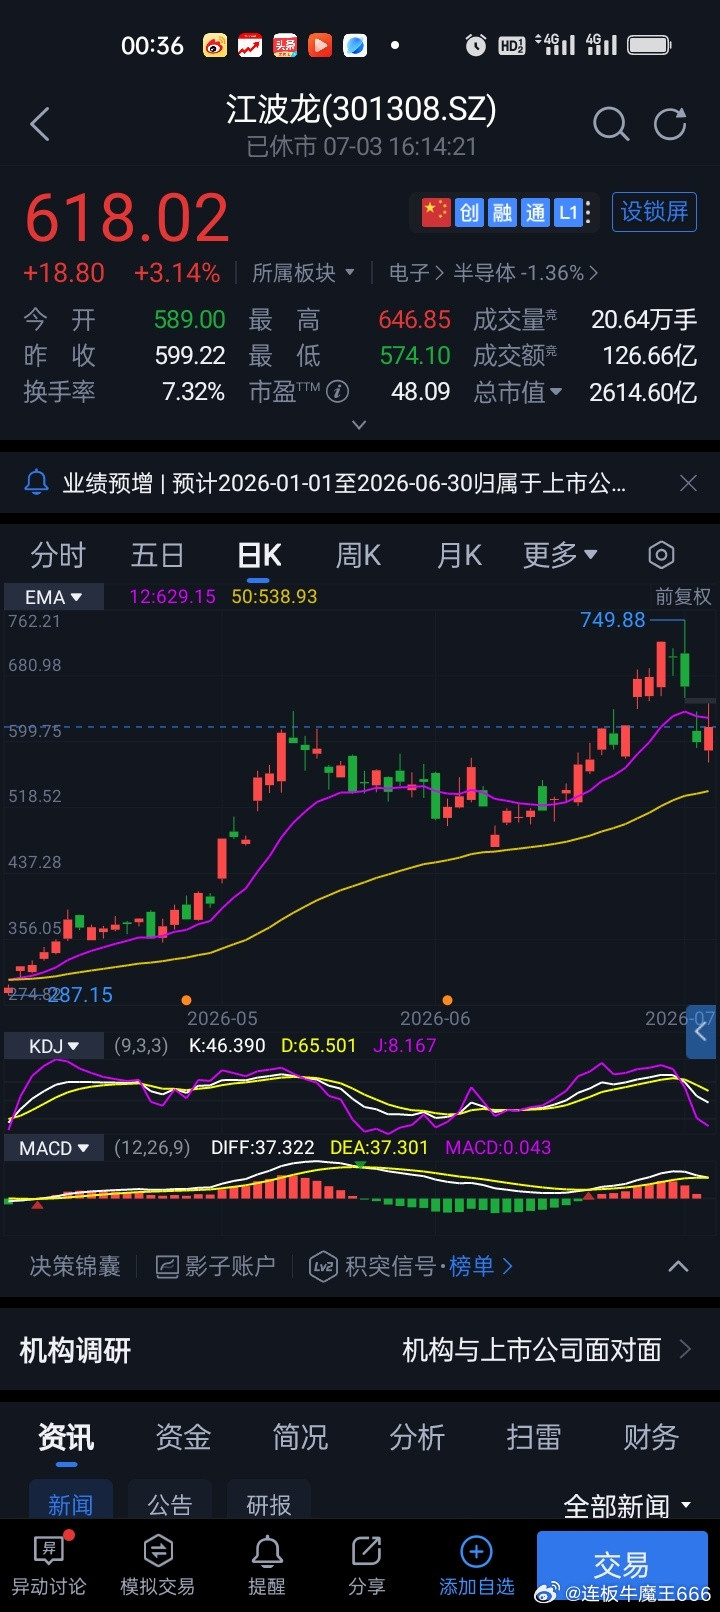Open 异动讨论 at bottom bar
The width and height of the screenshot is (720, 1612).
pyautogui.click(x=48, y=1567)
